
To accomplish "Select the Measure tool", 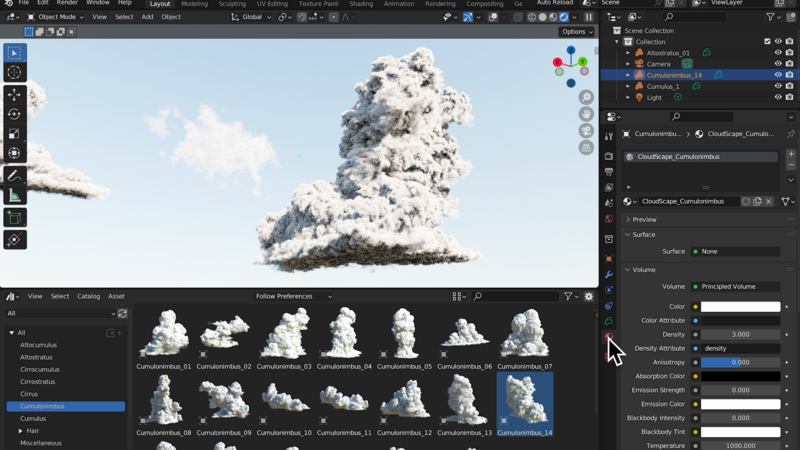I will pyautogui.click(x=14, y=195).
